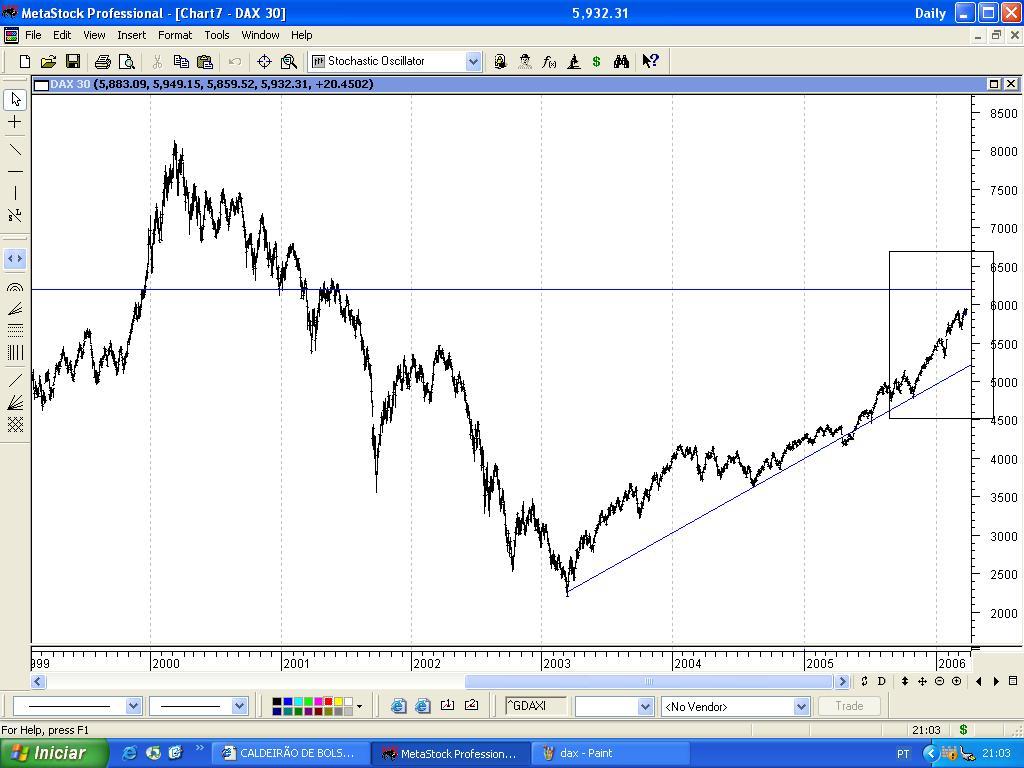Viewport: 1024px width, 768px height.
Task: Click the scrollbar left arrow
Action: coord(38,681)
